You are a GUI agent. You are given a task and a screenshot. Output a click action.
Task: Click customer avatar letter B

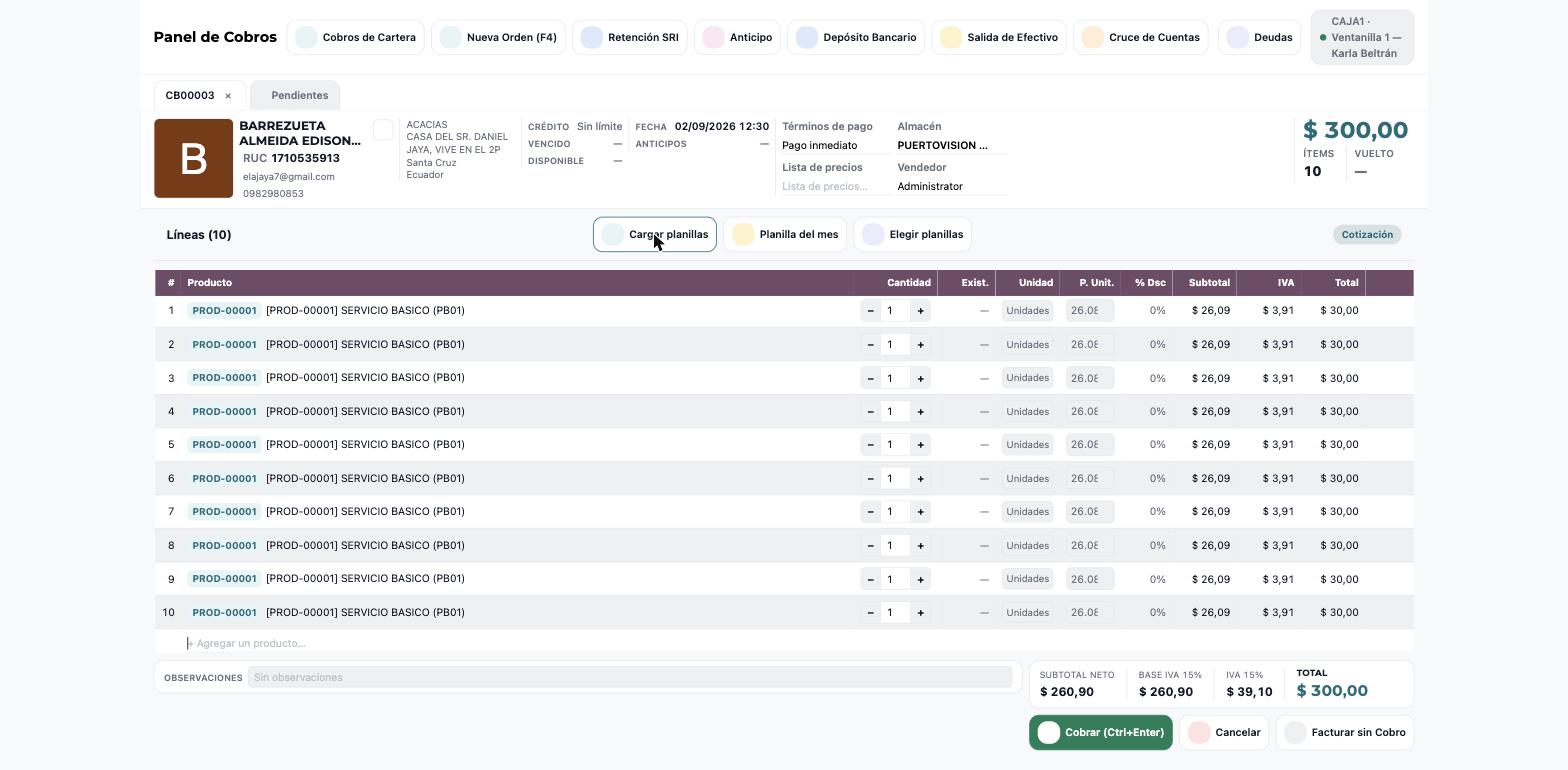point(193,158)
